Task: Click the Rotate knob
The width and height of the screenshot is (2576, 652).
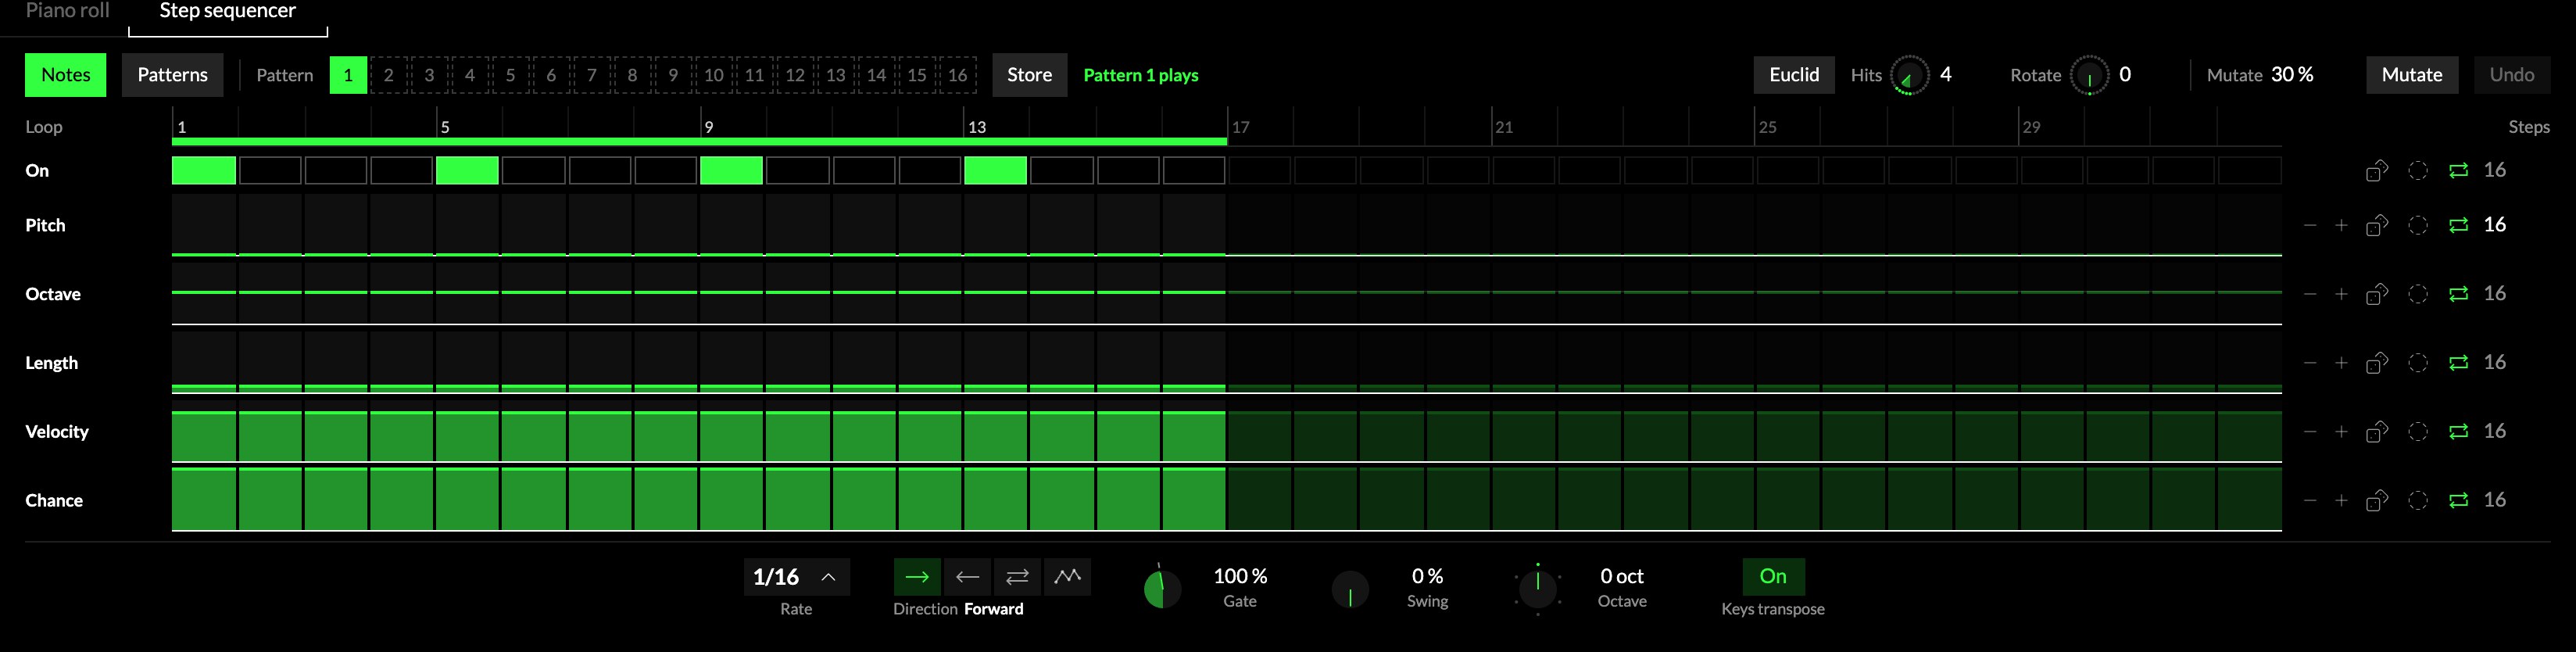Action: (x=2089, y=76)
